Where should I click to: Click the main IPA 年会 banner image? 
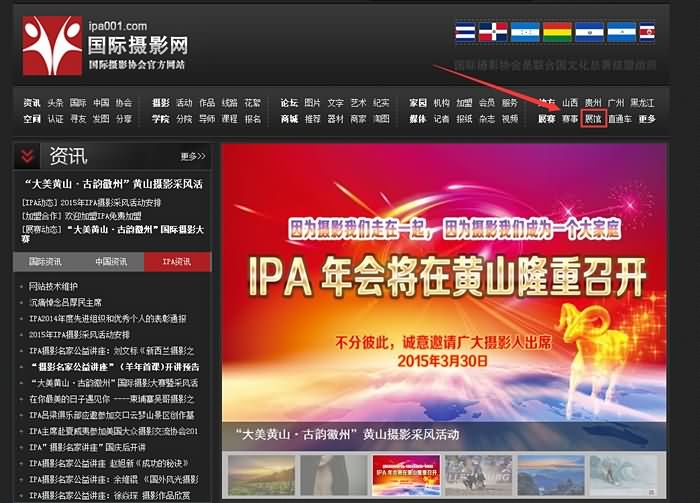[444, 283]
